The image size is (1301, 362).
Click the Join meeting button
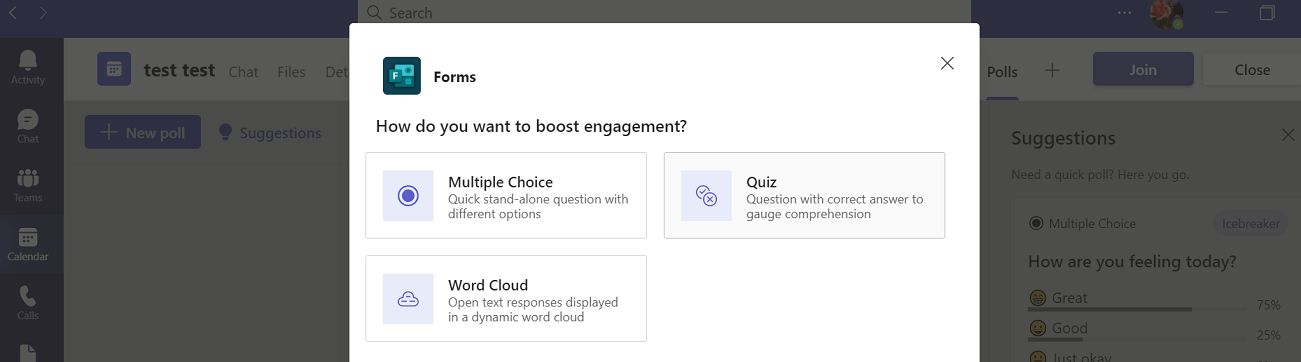1143,69
